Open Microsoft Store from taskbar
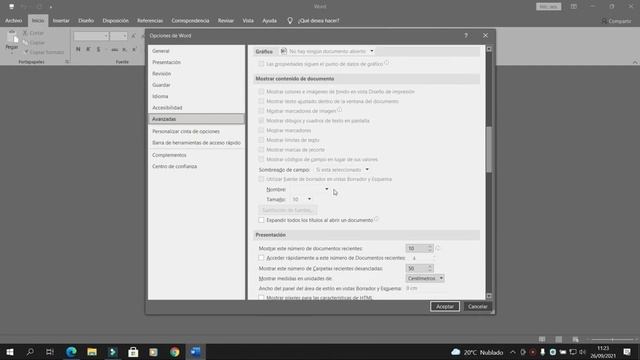Screen dimensions: 640x360 [x=133, y=352]
